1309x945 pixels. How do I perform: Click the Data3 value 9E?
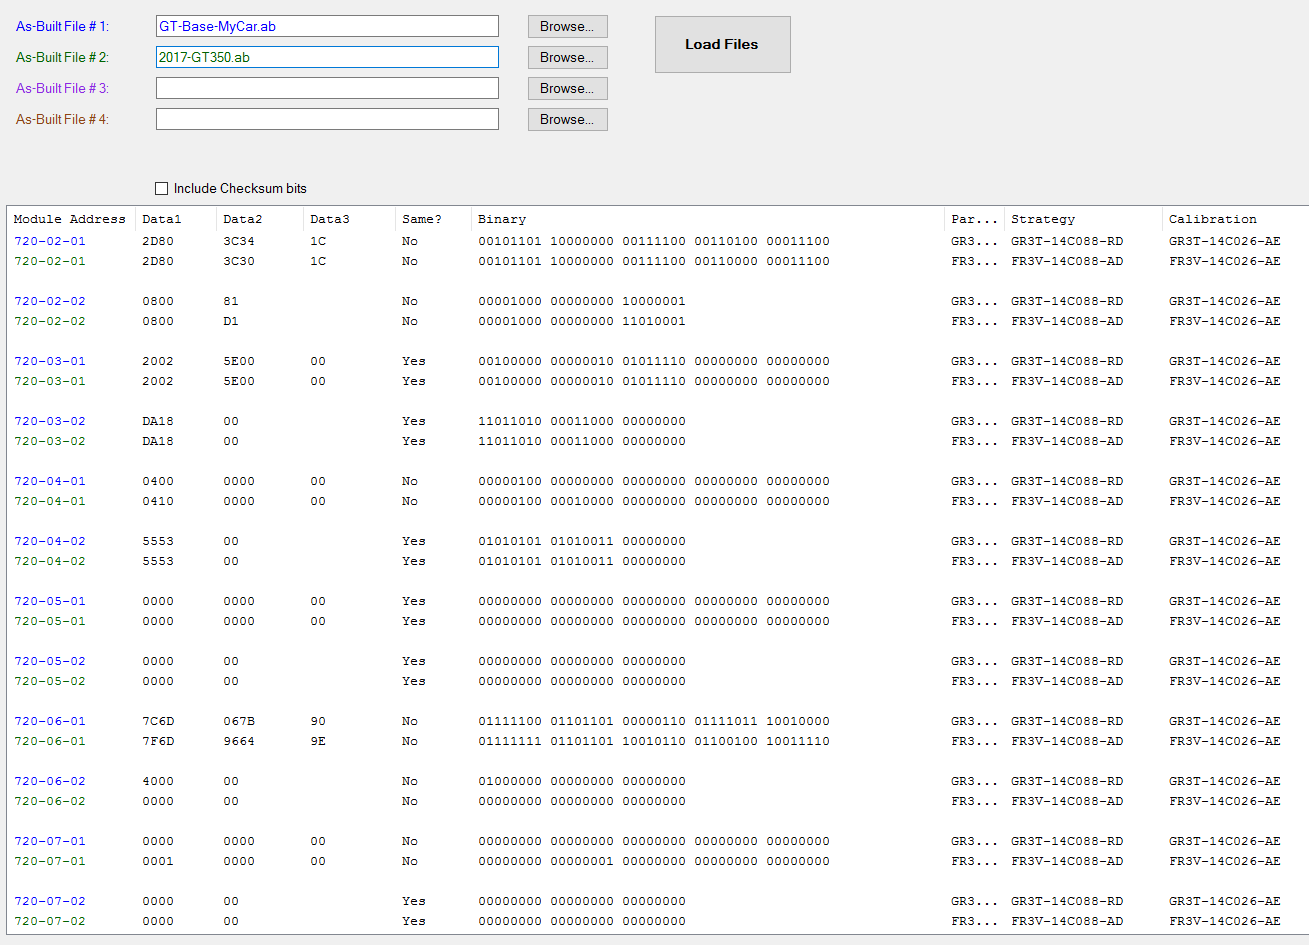(318, 741)
